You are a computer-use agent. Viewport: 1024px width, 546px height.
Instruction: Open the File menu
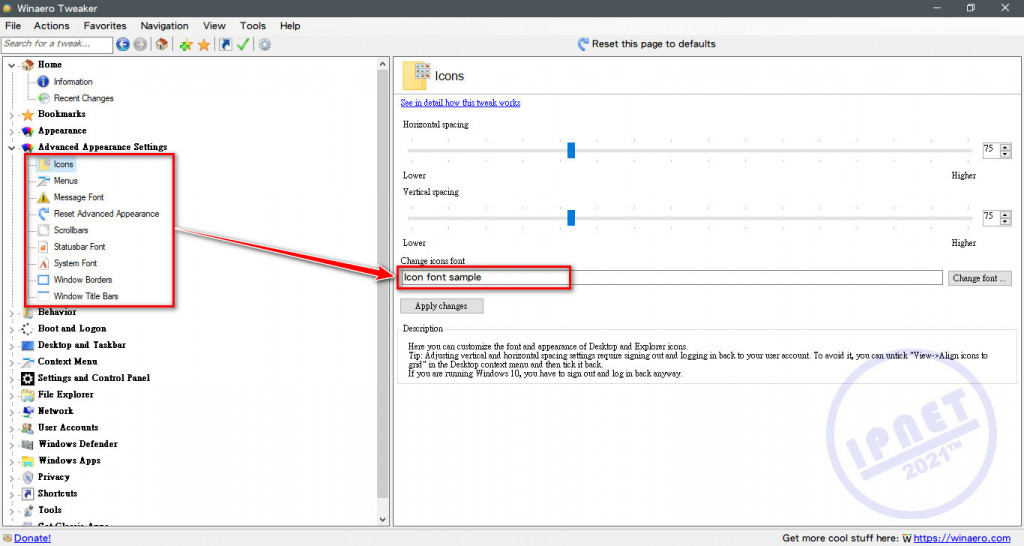coord(13,25)
